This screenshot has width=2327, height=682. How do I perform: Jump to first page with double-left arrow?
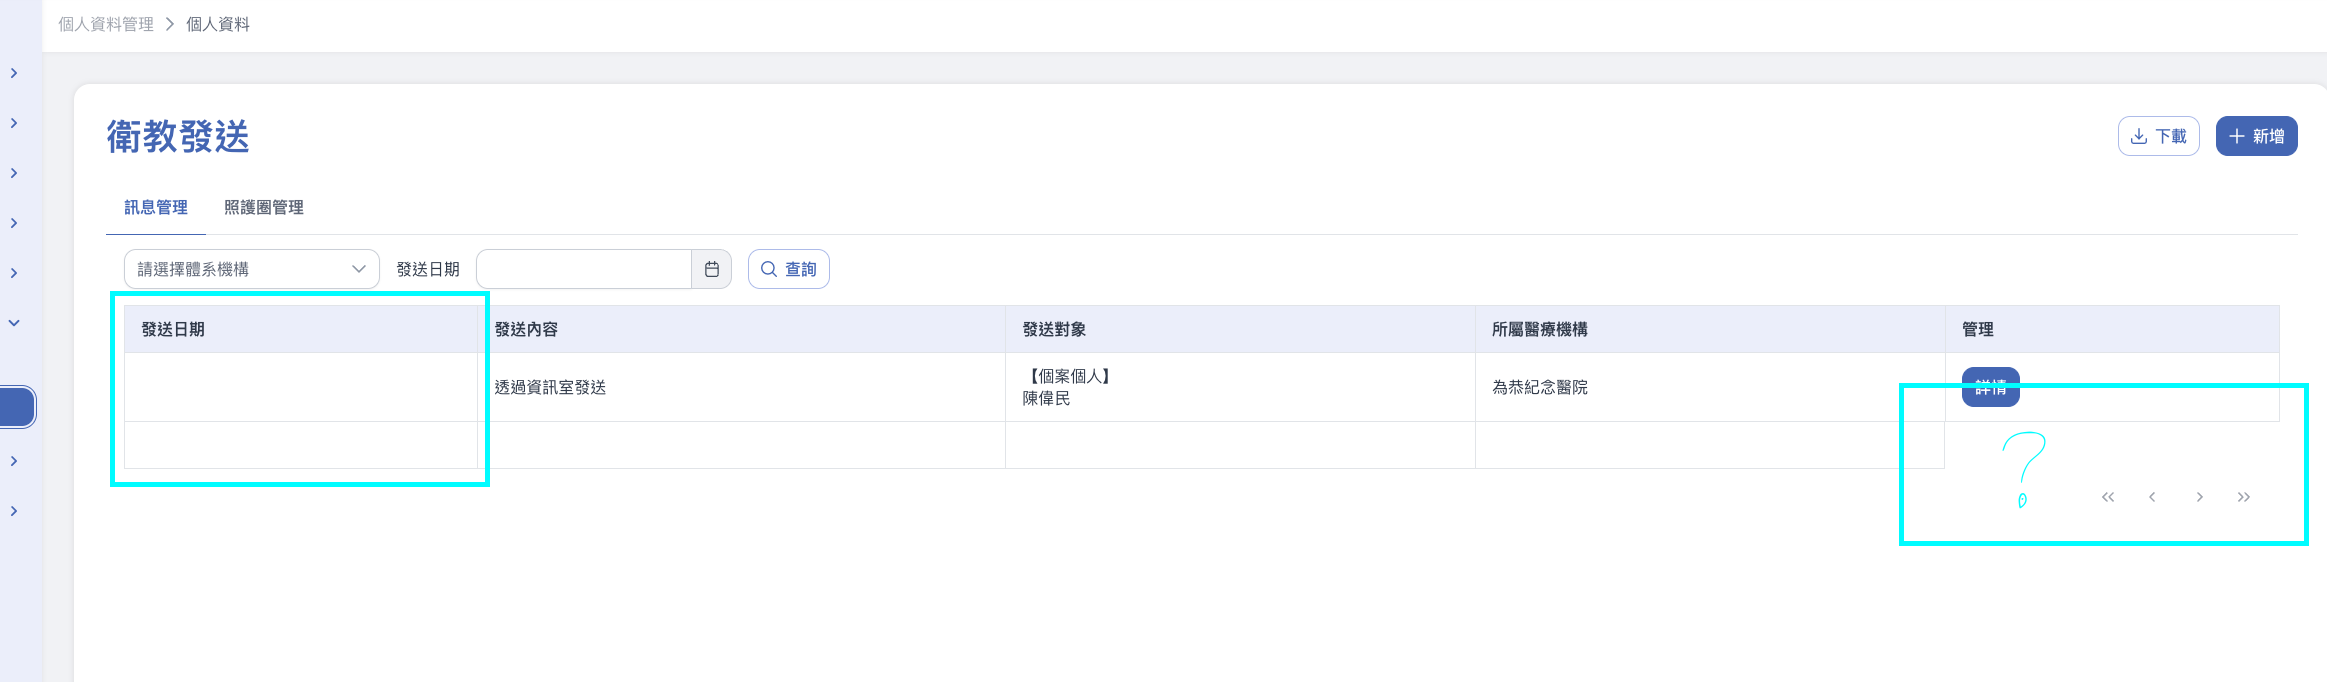coord(2108,497)
